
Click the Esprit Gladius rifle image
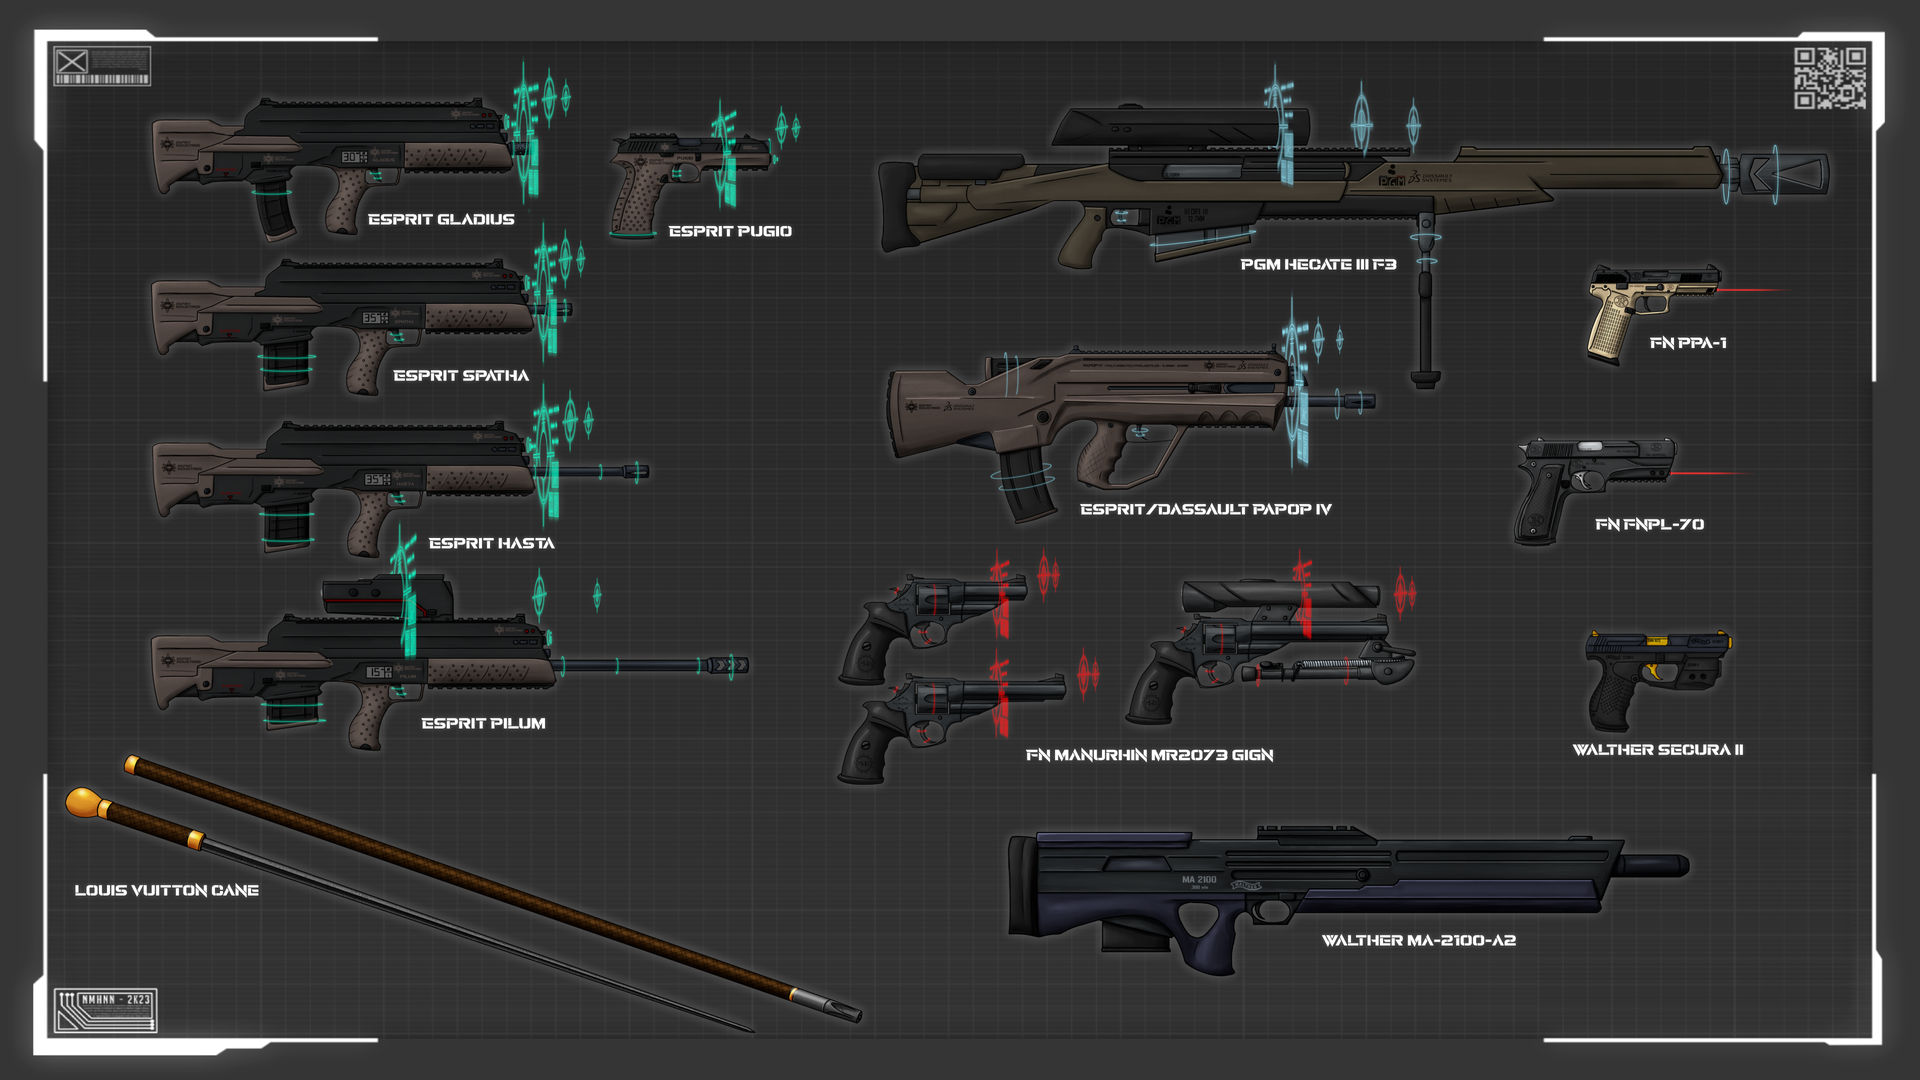tap(335, 167)
